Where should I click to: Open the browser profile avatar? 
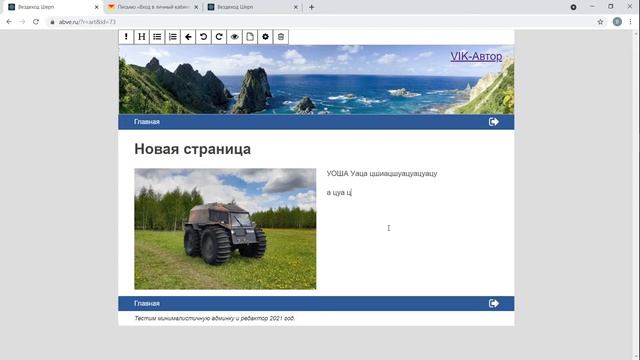point(617,22)
